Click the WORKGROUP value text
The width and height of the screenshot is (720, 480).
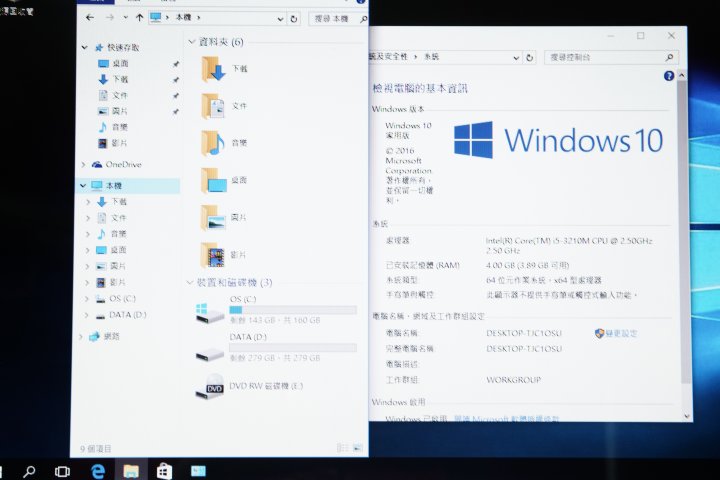[513, 380]
